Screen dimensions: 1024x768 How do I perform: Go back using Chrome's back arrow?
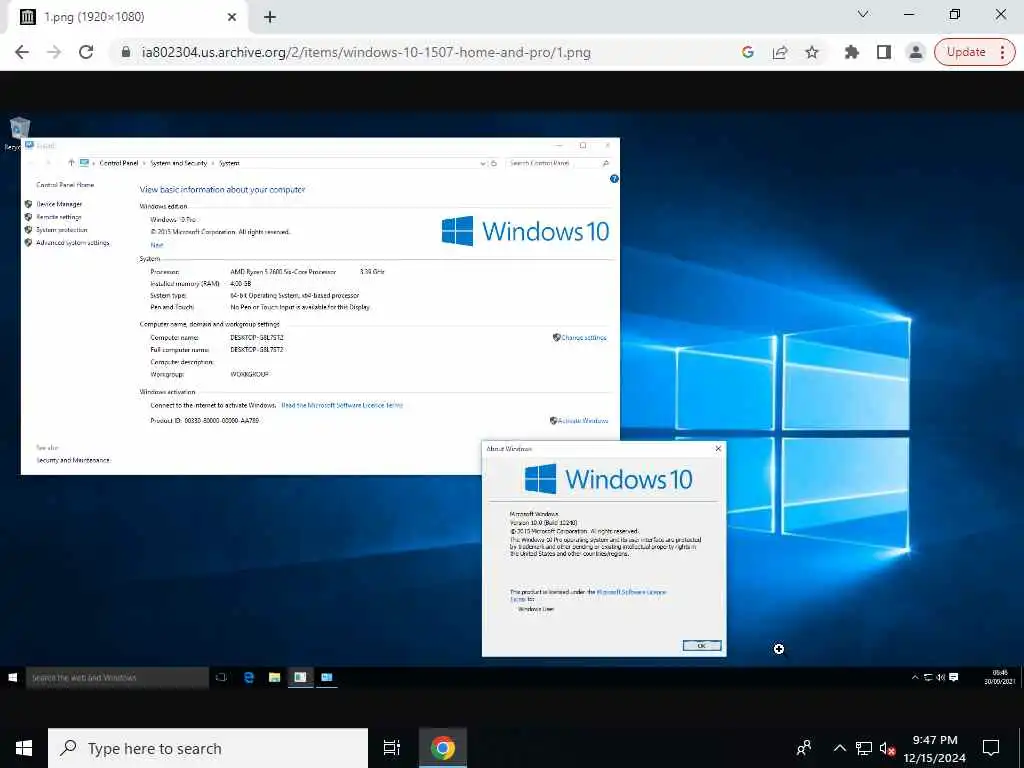[x=22, y=52]
